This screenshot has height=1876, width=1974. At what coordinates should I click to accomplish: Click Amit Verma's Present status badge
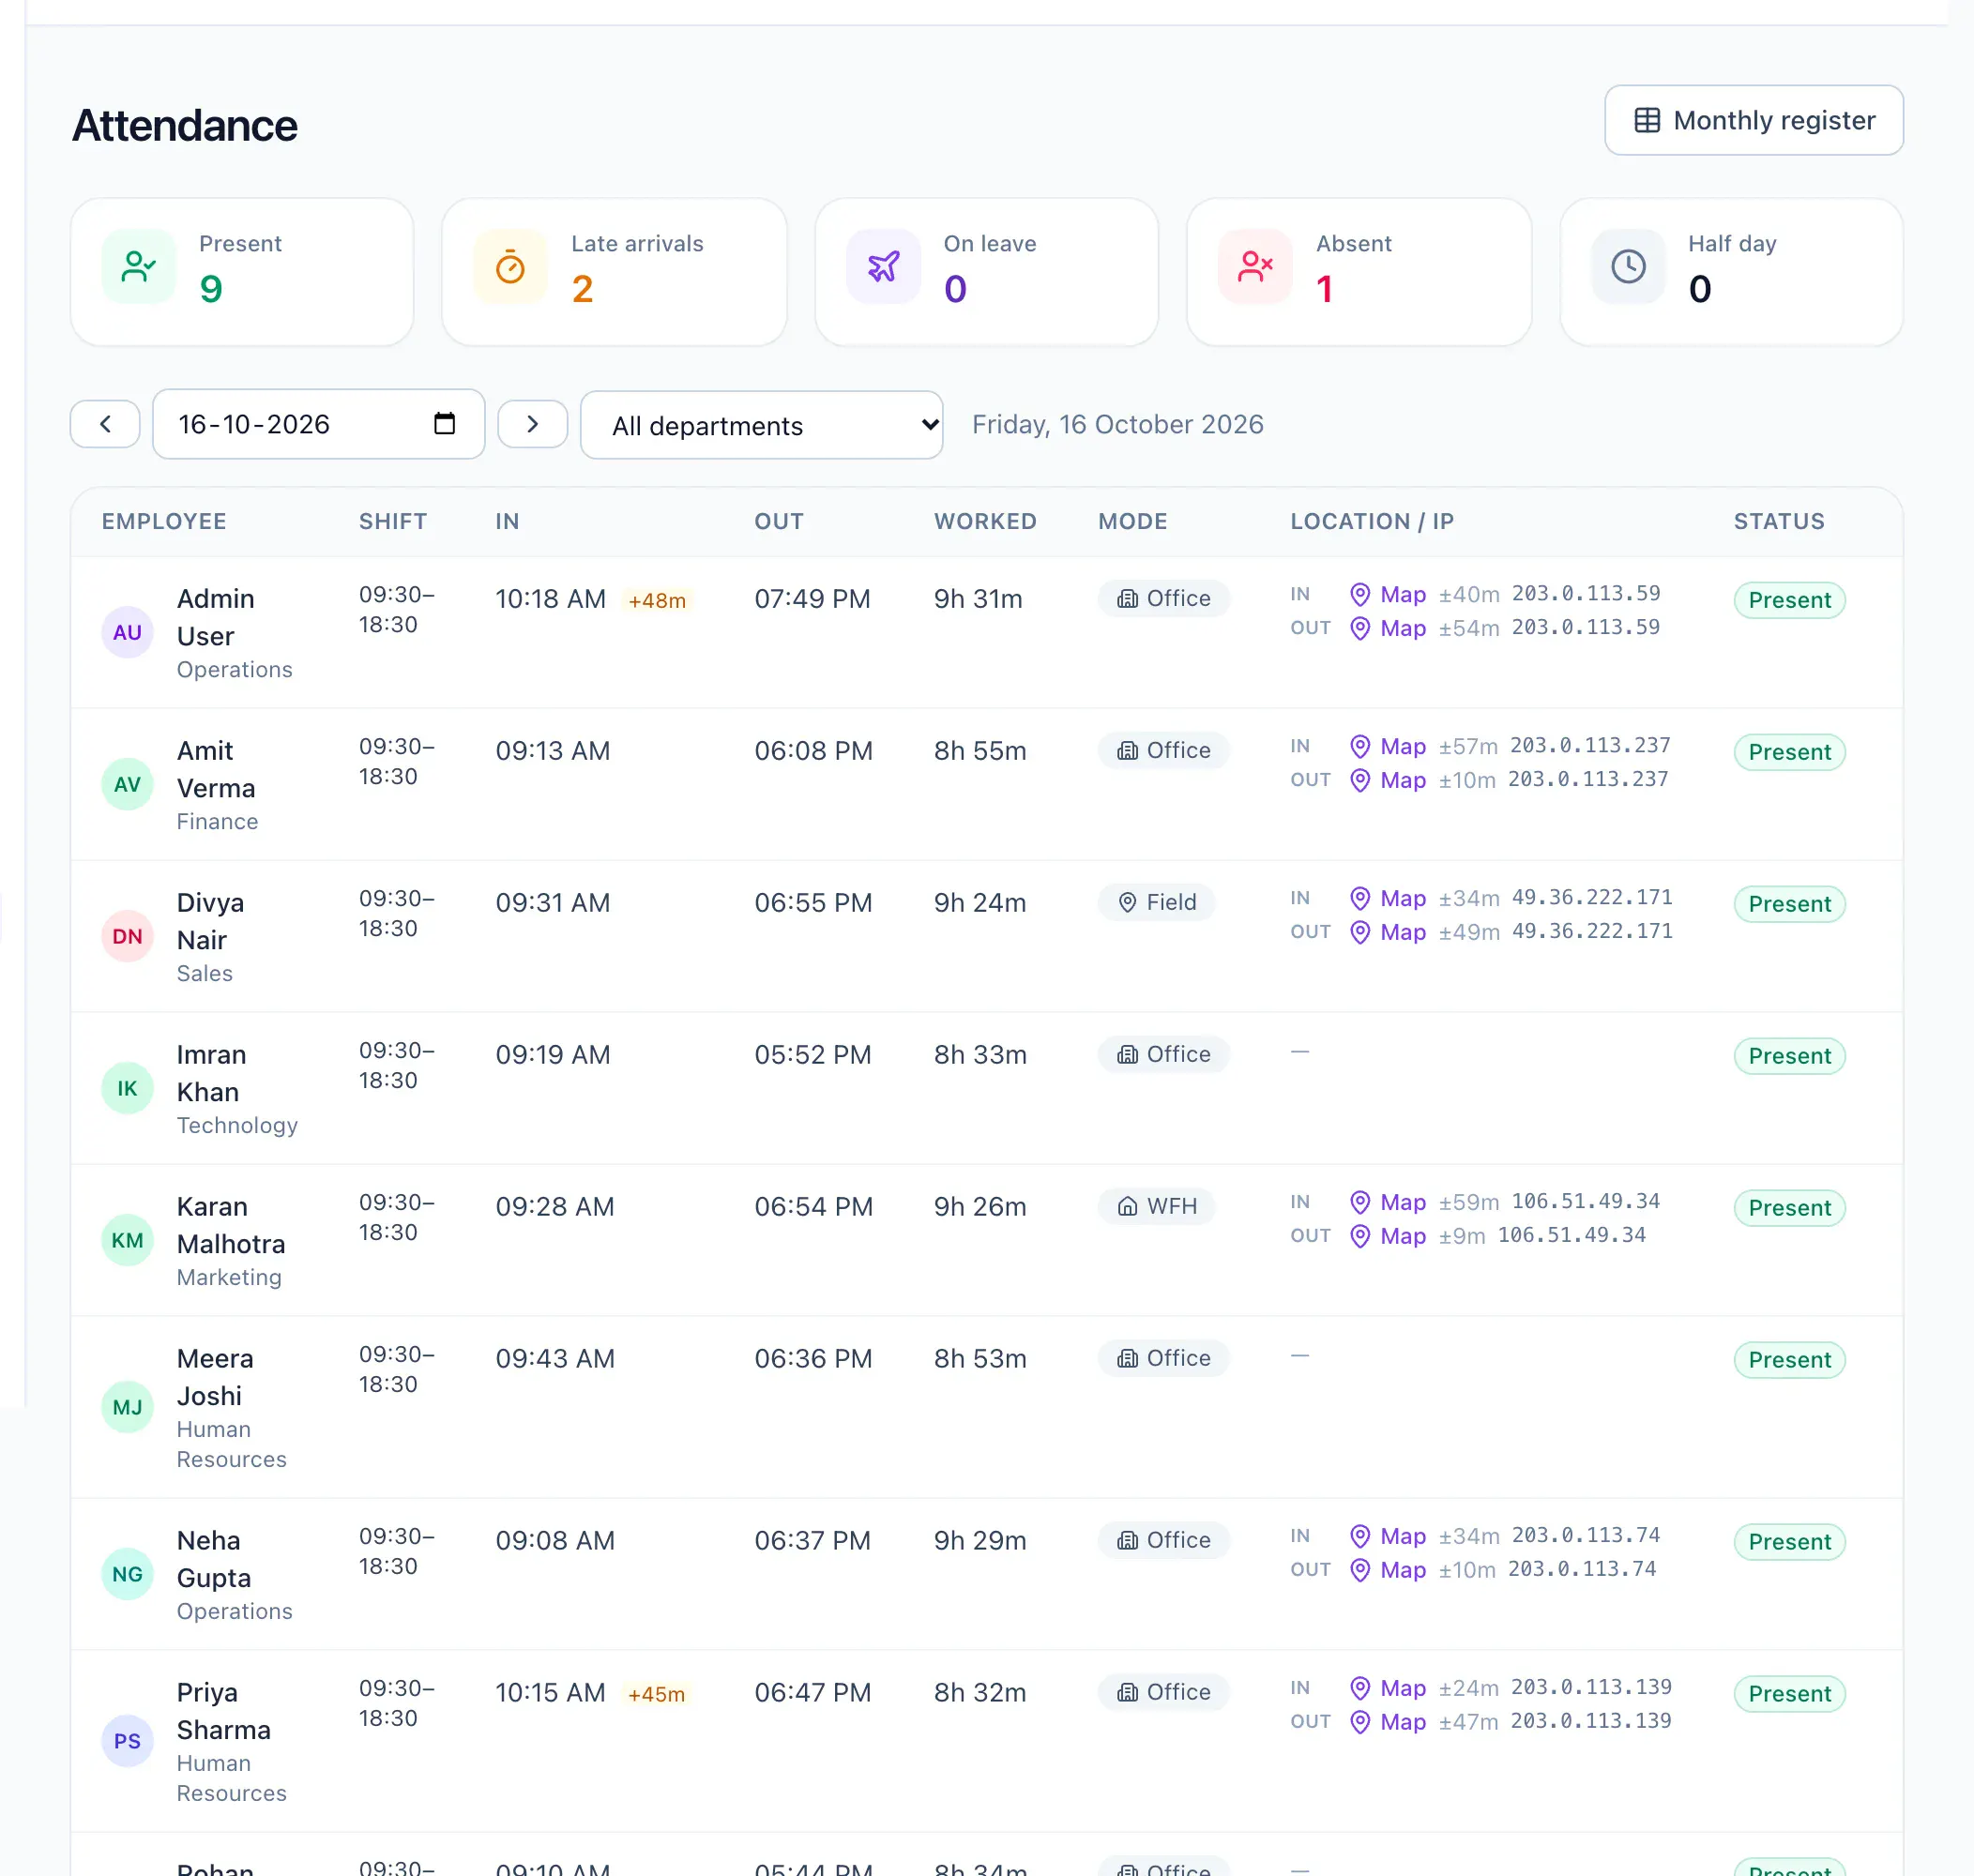[x=1789, y=752]
